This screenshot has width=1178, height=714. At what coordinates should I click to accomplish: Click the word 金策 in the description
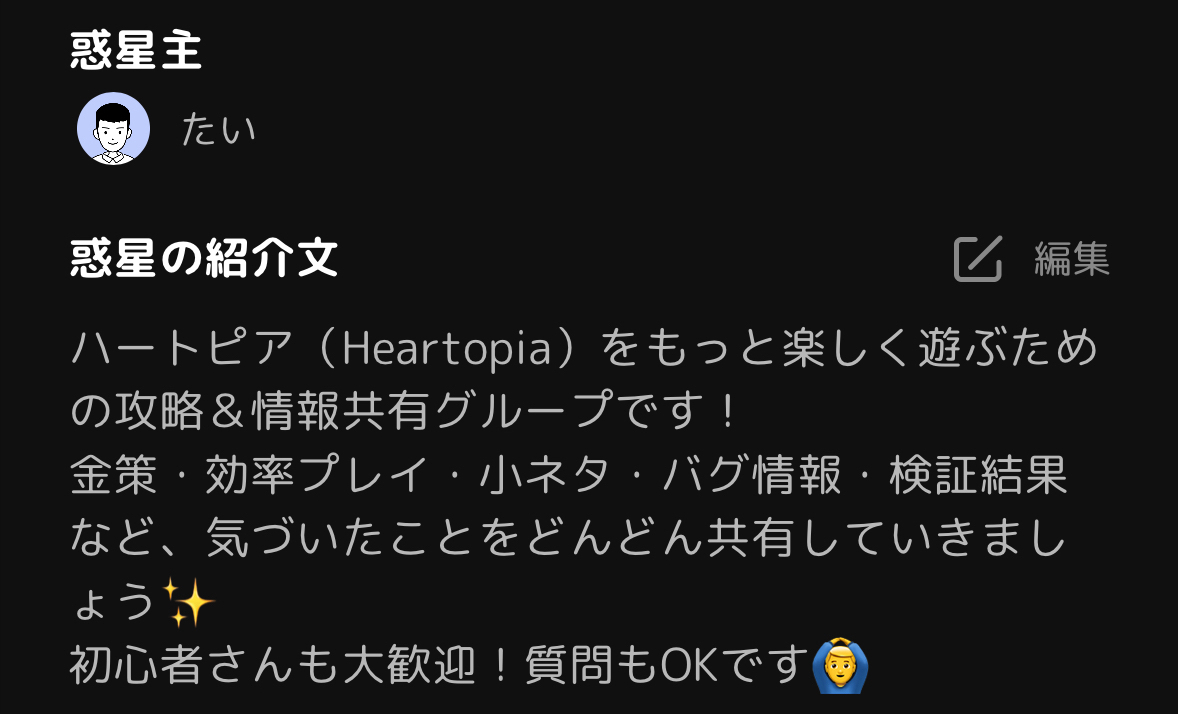(x=113, y=475)
